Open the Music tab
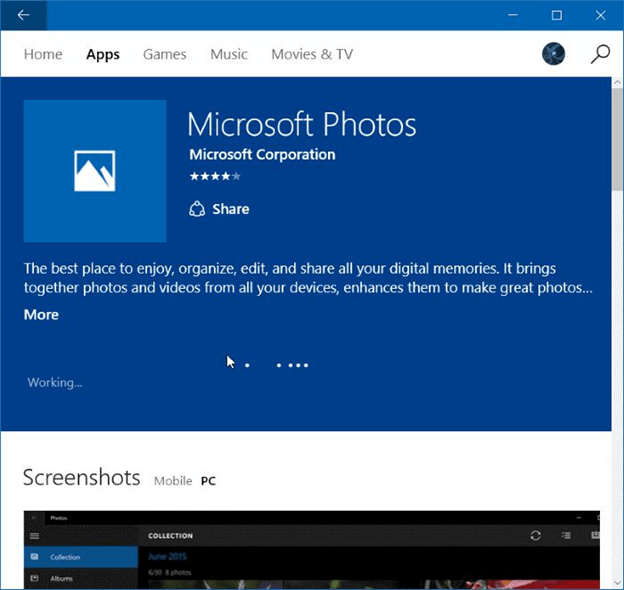The width and height of the screenshot is (624, 590). [x=229, y=54]
